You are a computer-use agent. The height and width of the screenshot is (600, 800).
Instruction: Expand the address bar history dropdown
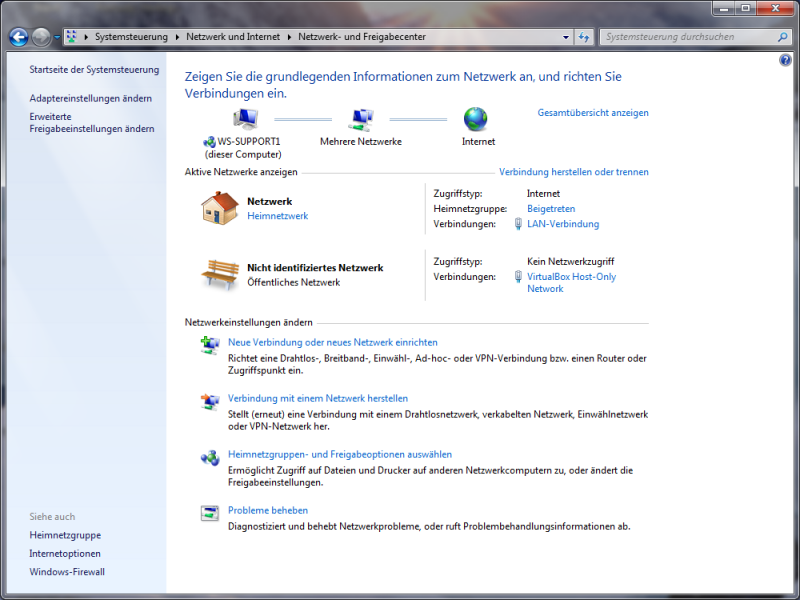565,37
